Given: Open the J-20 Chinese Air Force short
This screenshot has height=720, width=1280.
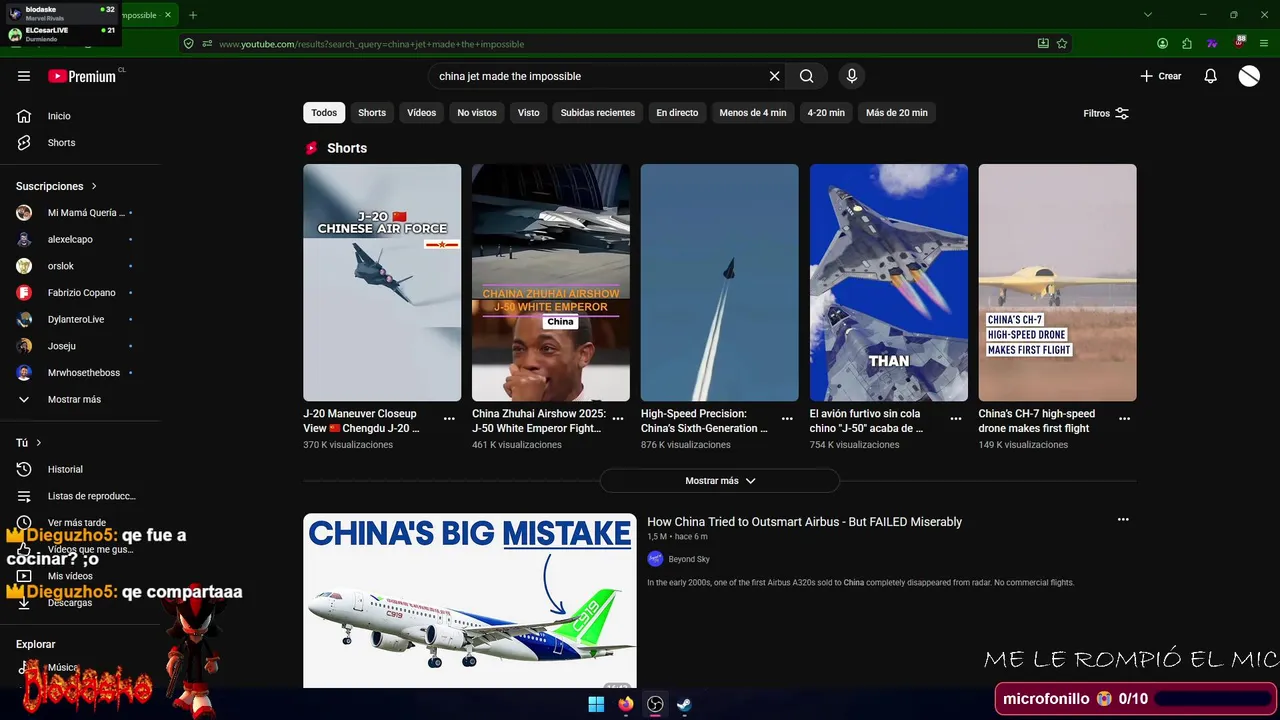Looking at the screenshot, I should 382,282.
